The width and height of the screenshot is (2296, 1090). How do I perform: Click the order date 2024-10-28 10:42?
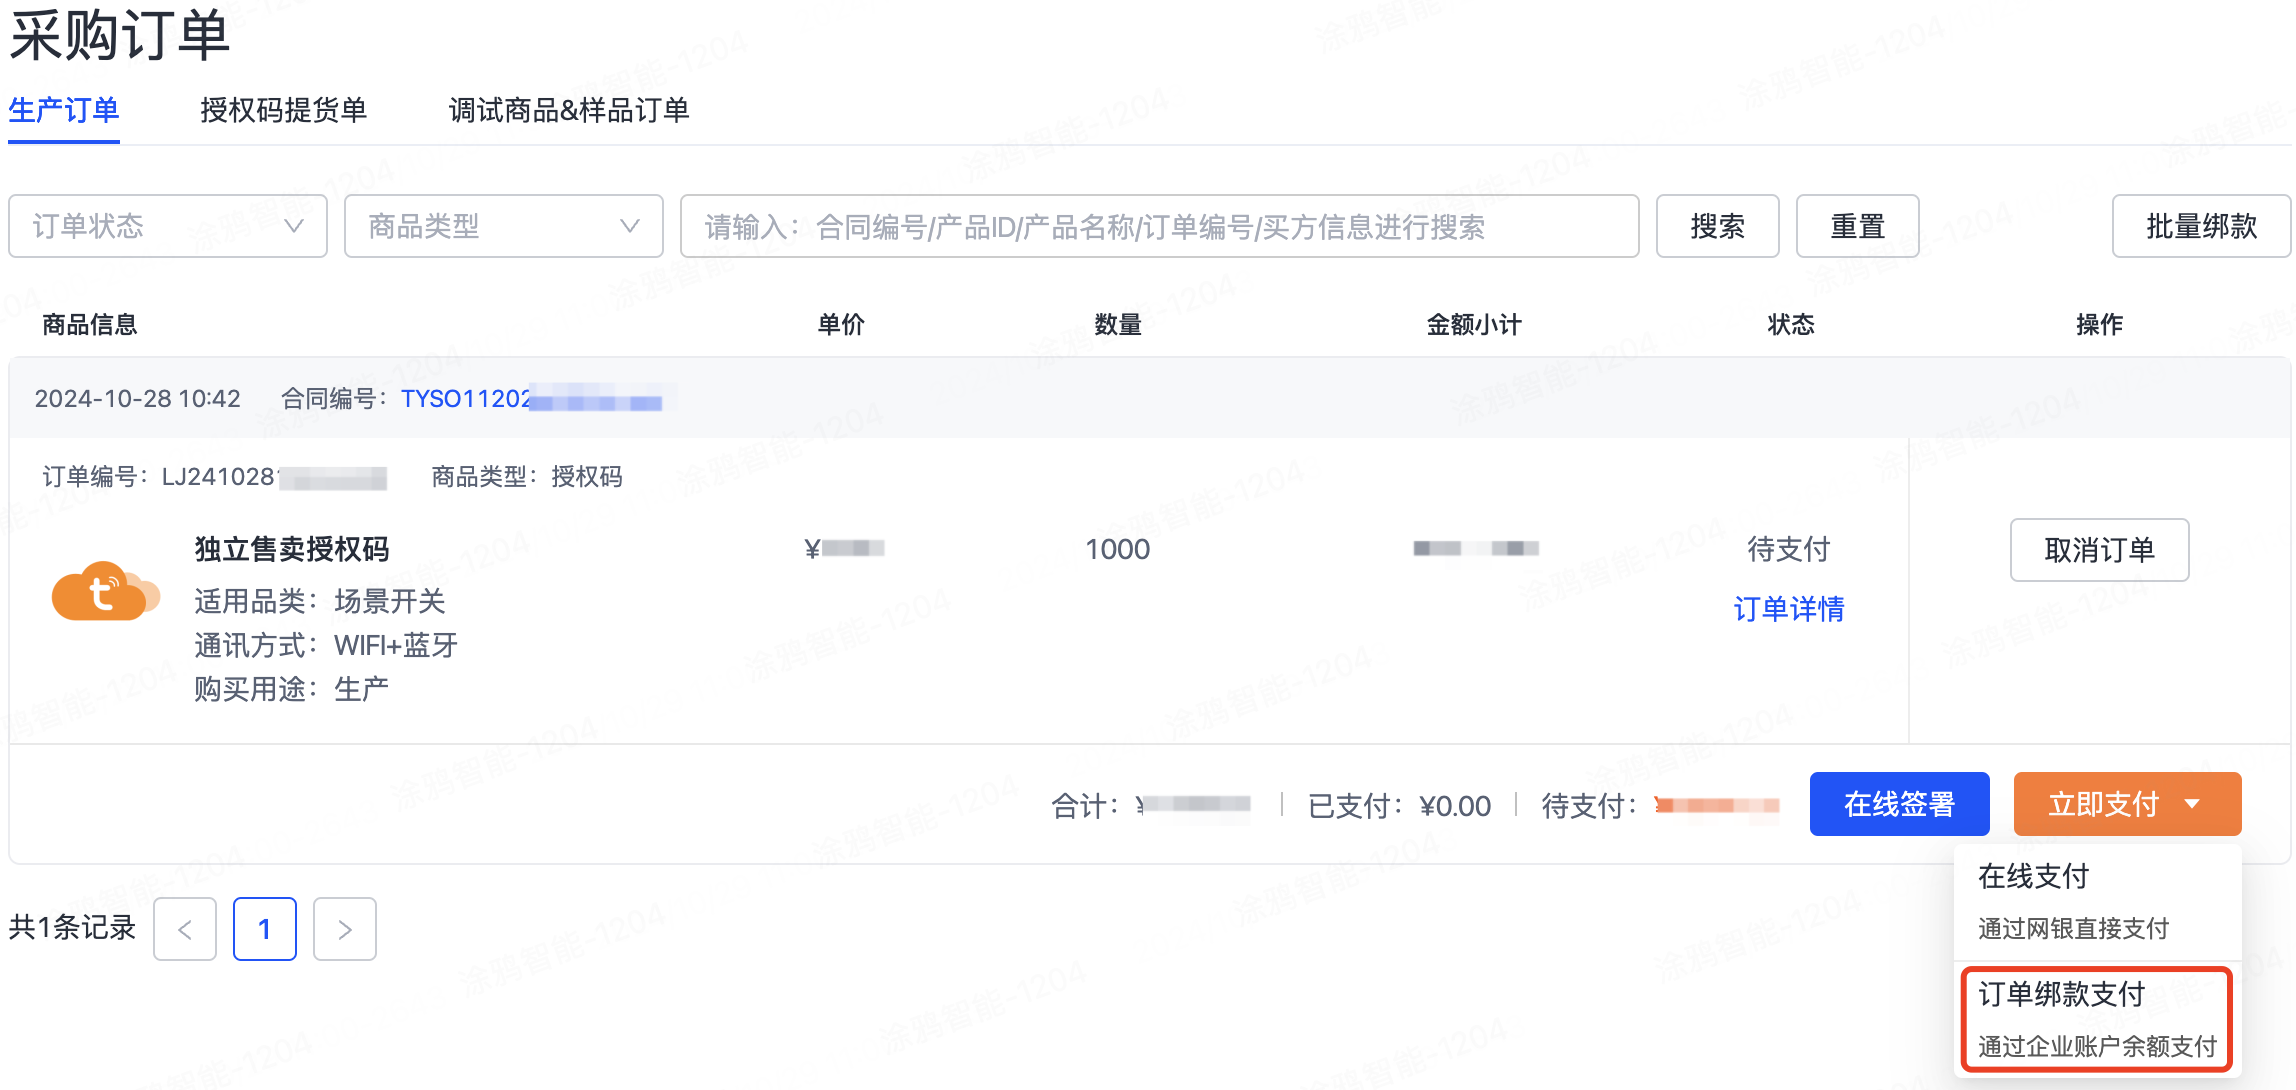(x=138, y=399)
